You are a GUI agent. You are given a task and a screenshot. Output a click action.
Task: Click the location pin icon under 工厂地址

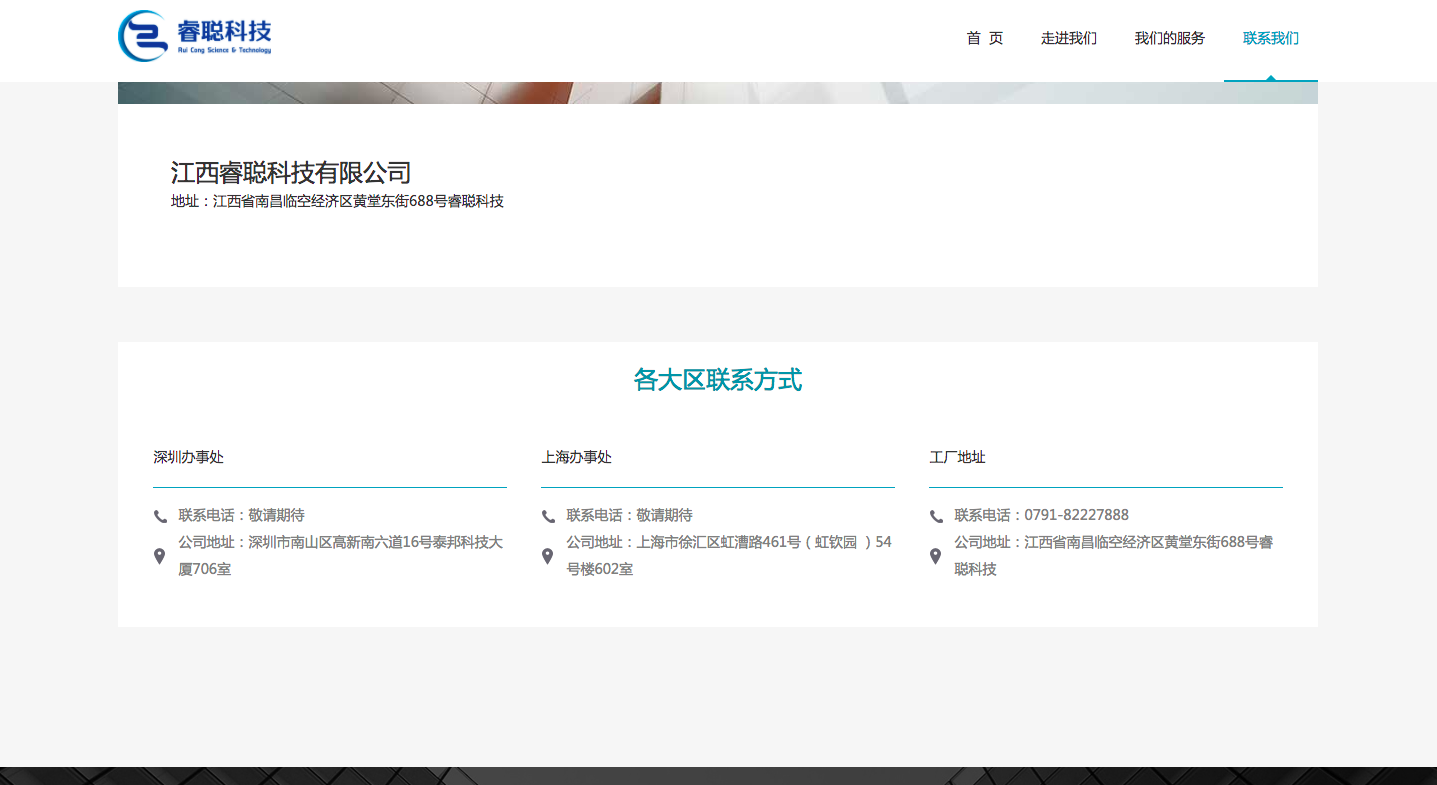point(935,556)
